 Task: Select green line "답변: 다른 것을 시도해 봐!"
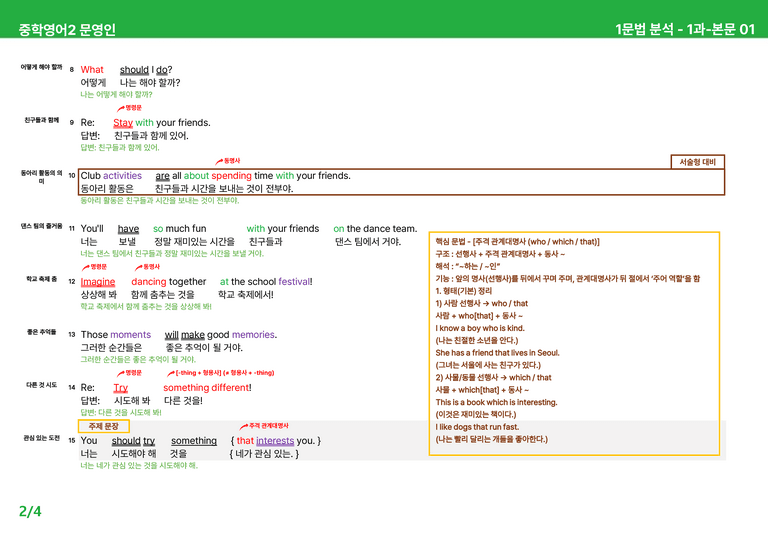121,412
